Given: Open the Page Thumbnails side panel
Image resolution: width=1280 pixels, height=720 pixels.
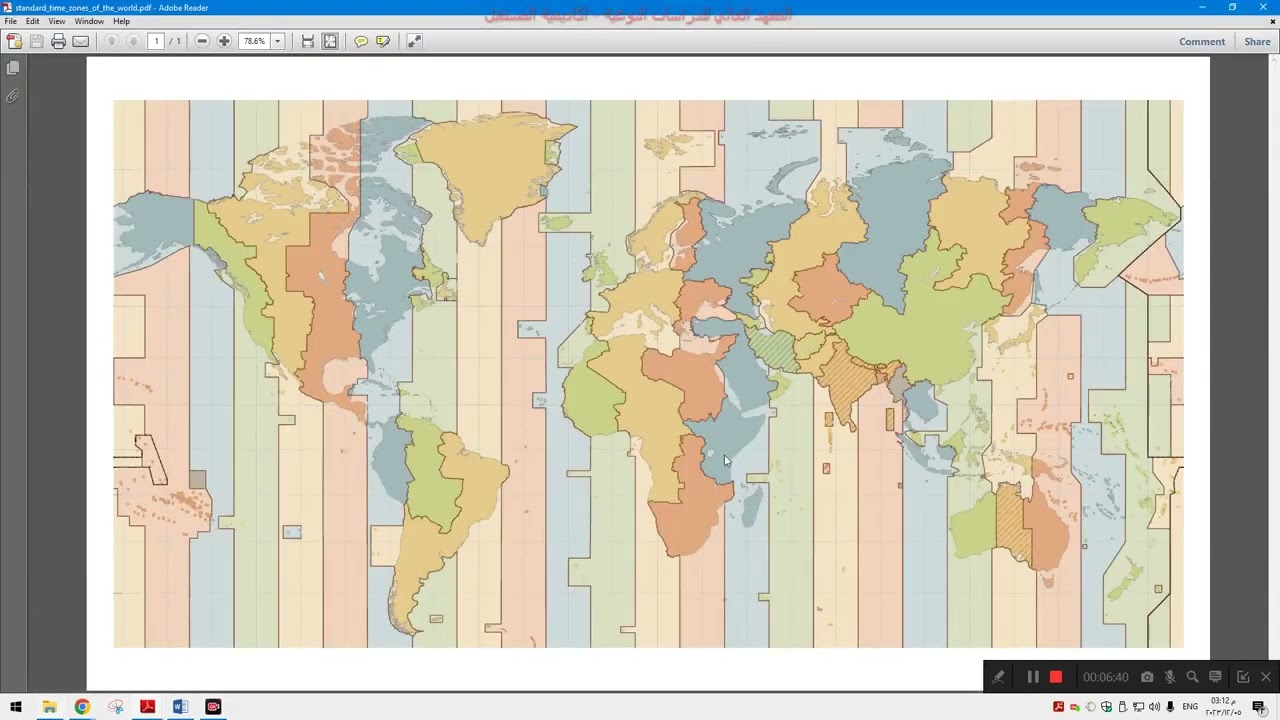Looking at the screenshot, I should click(x=13, y=68).
